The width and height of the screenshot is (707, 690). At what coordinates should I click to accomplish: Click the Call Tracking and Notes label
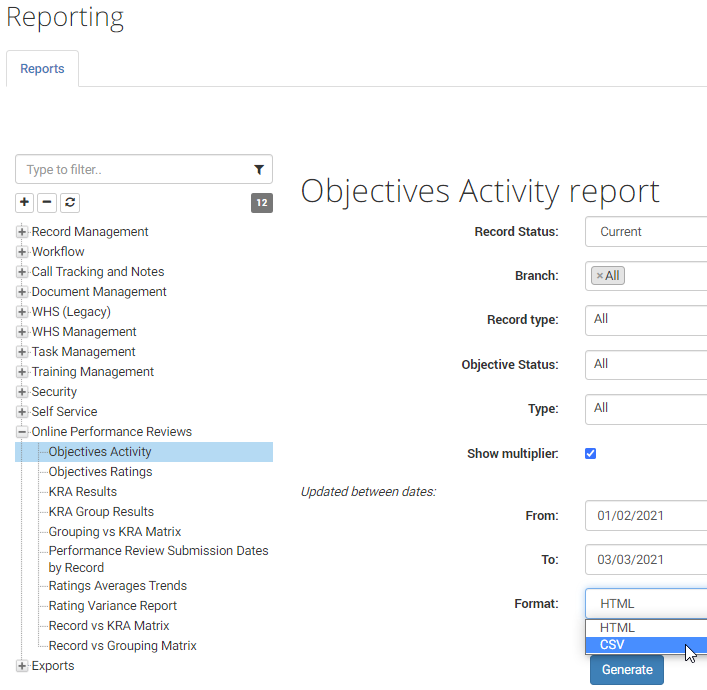click(x=97, y=271)
